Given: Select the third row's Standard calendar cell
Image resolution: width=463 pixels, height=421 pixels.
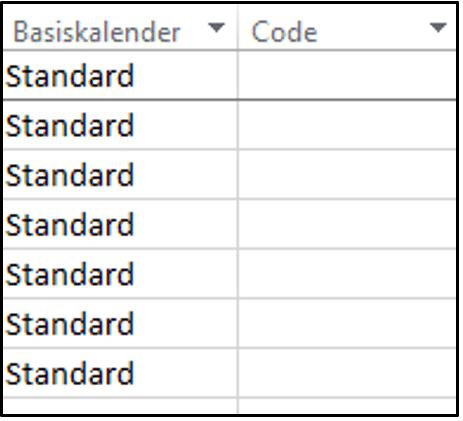Looking at the screenshot, I should click(120, 174).
